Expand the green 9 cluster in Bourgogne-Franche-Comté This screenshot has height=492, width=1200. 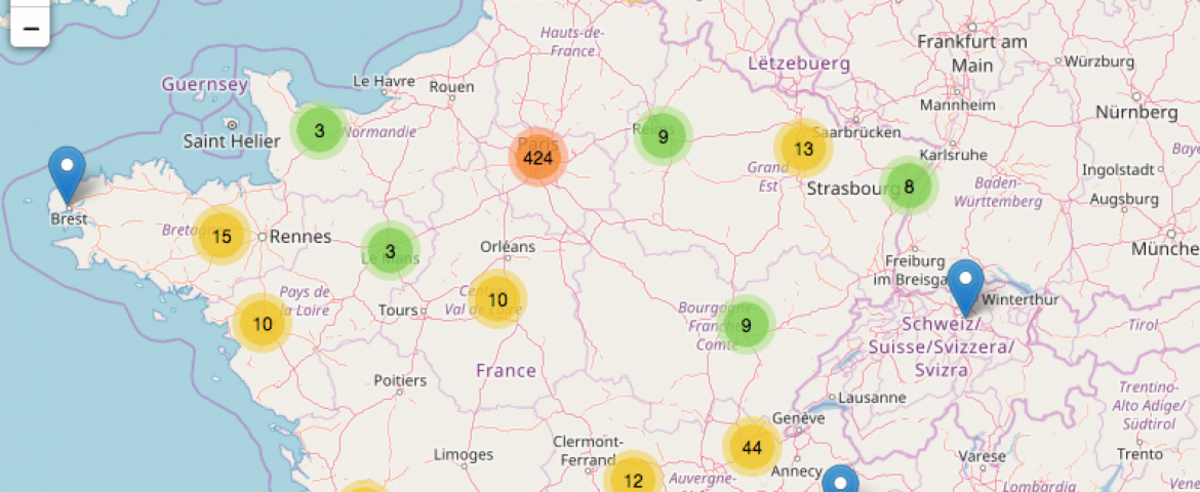point(746,324)
